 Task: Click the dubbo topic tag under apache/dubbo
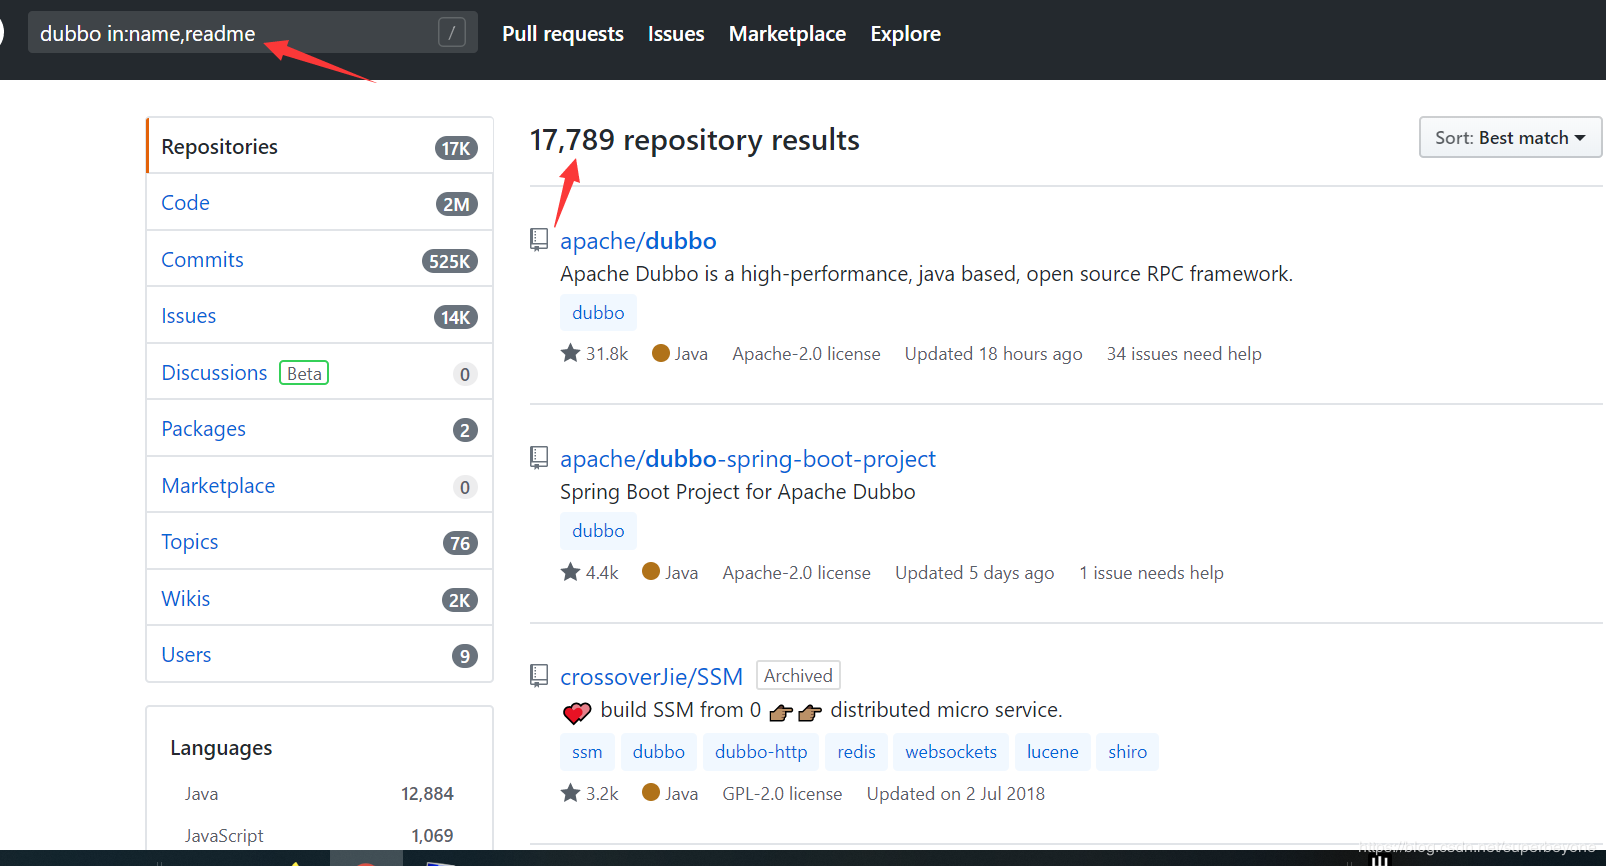tap(598, 313)
